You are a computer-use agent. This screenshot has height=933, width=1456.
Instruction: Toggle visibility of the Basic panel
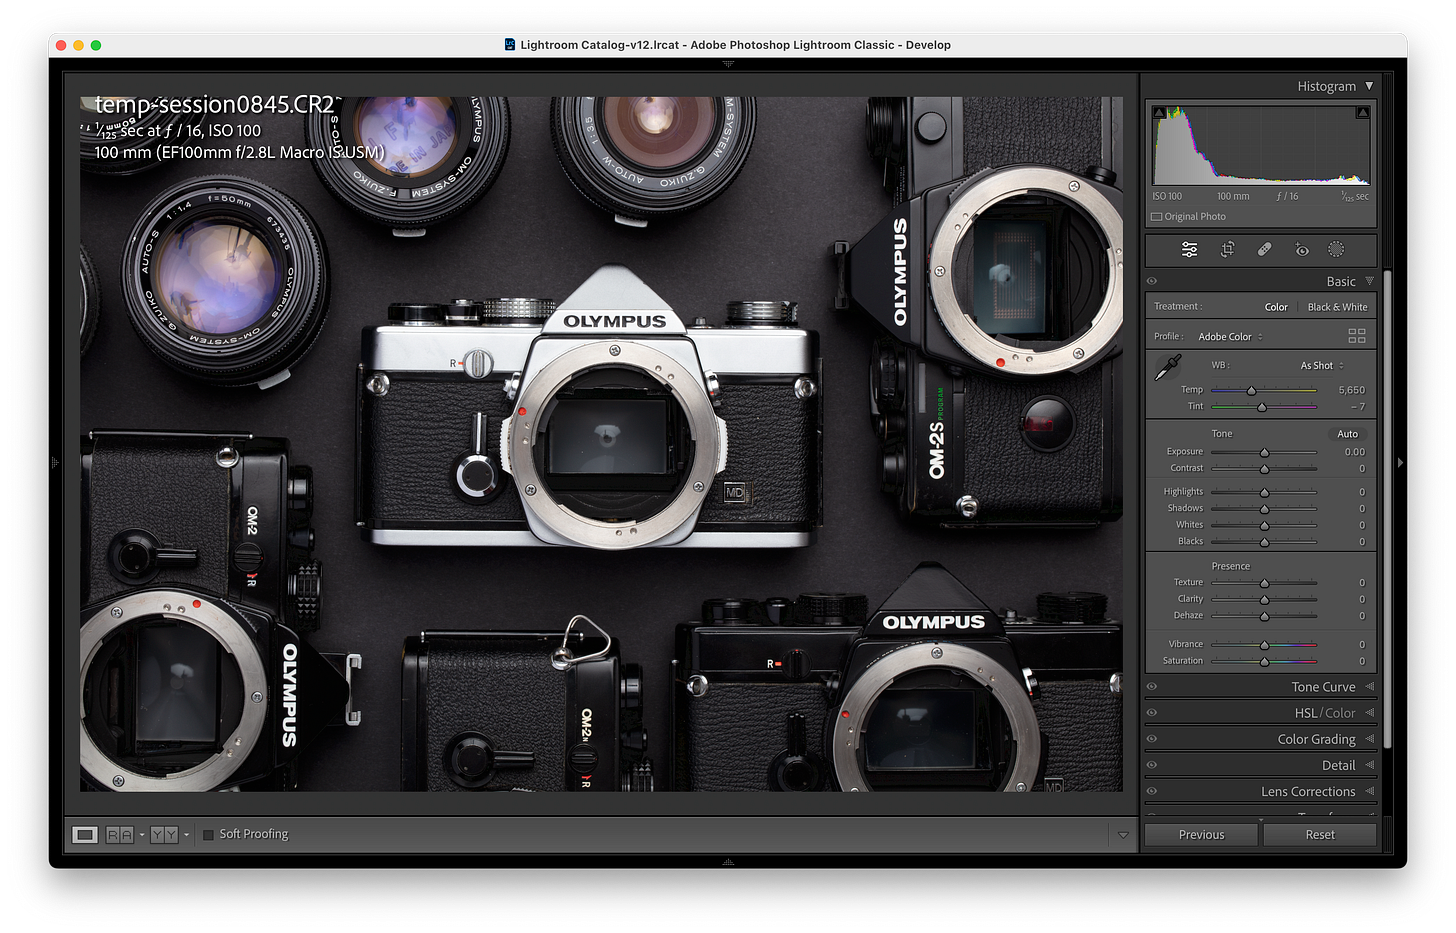click(x=1151, y=281)
